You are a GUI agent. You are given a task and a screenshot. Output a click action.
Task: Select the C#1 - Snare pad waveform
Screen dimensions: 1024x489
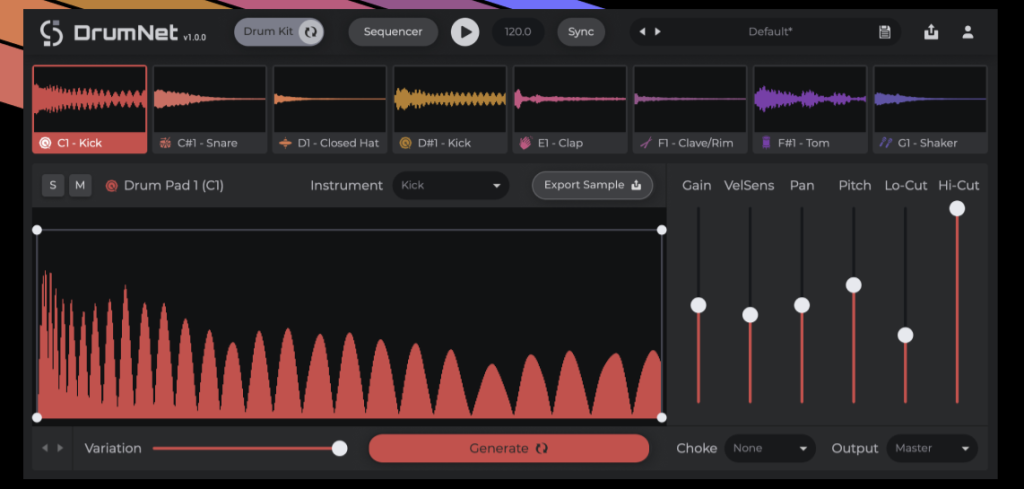pyautogui.click(x=210, y=99)
